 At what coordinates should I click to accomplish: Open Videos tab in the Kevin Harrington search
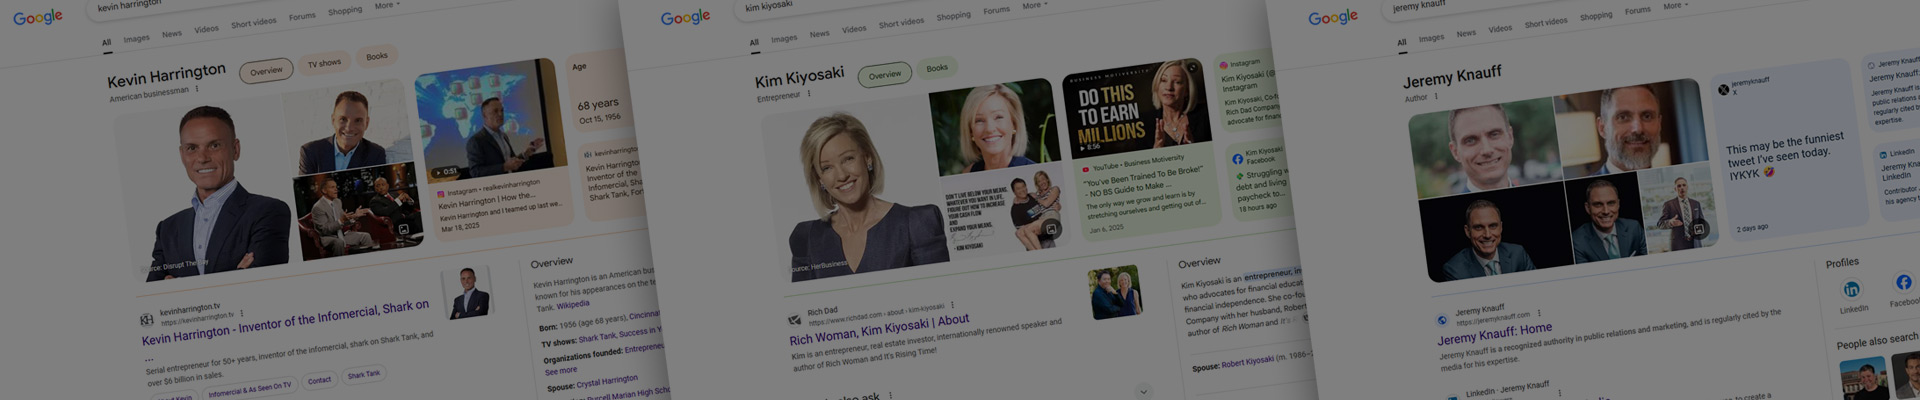[206, 29]
